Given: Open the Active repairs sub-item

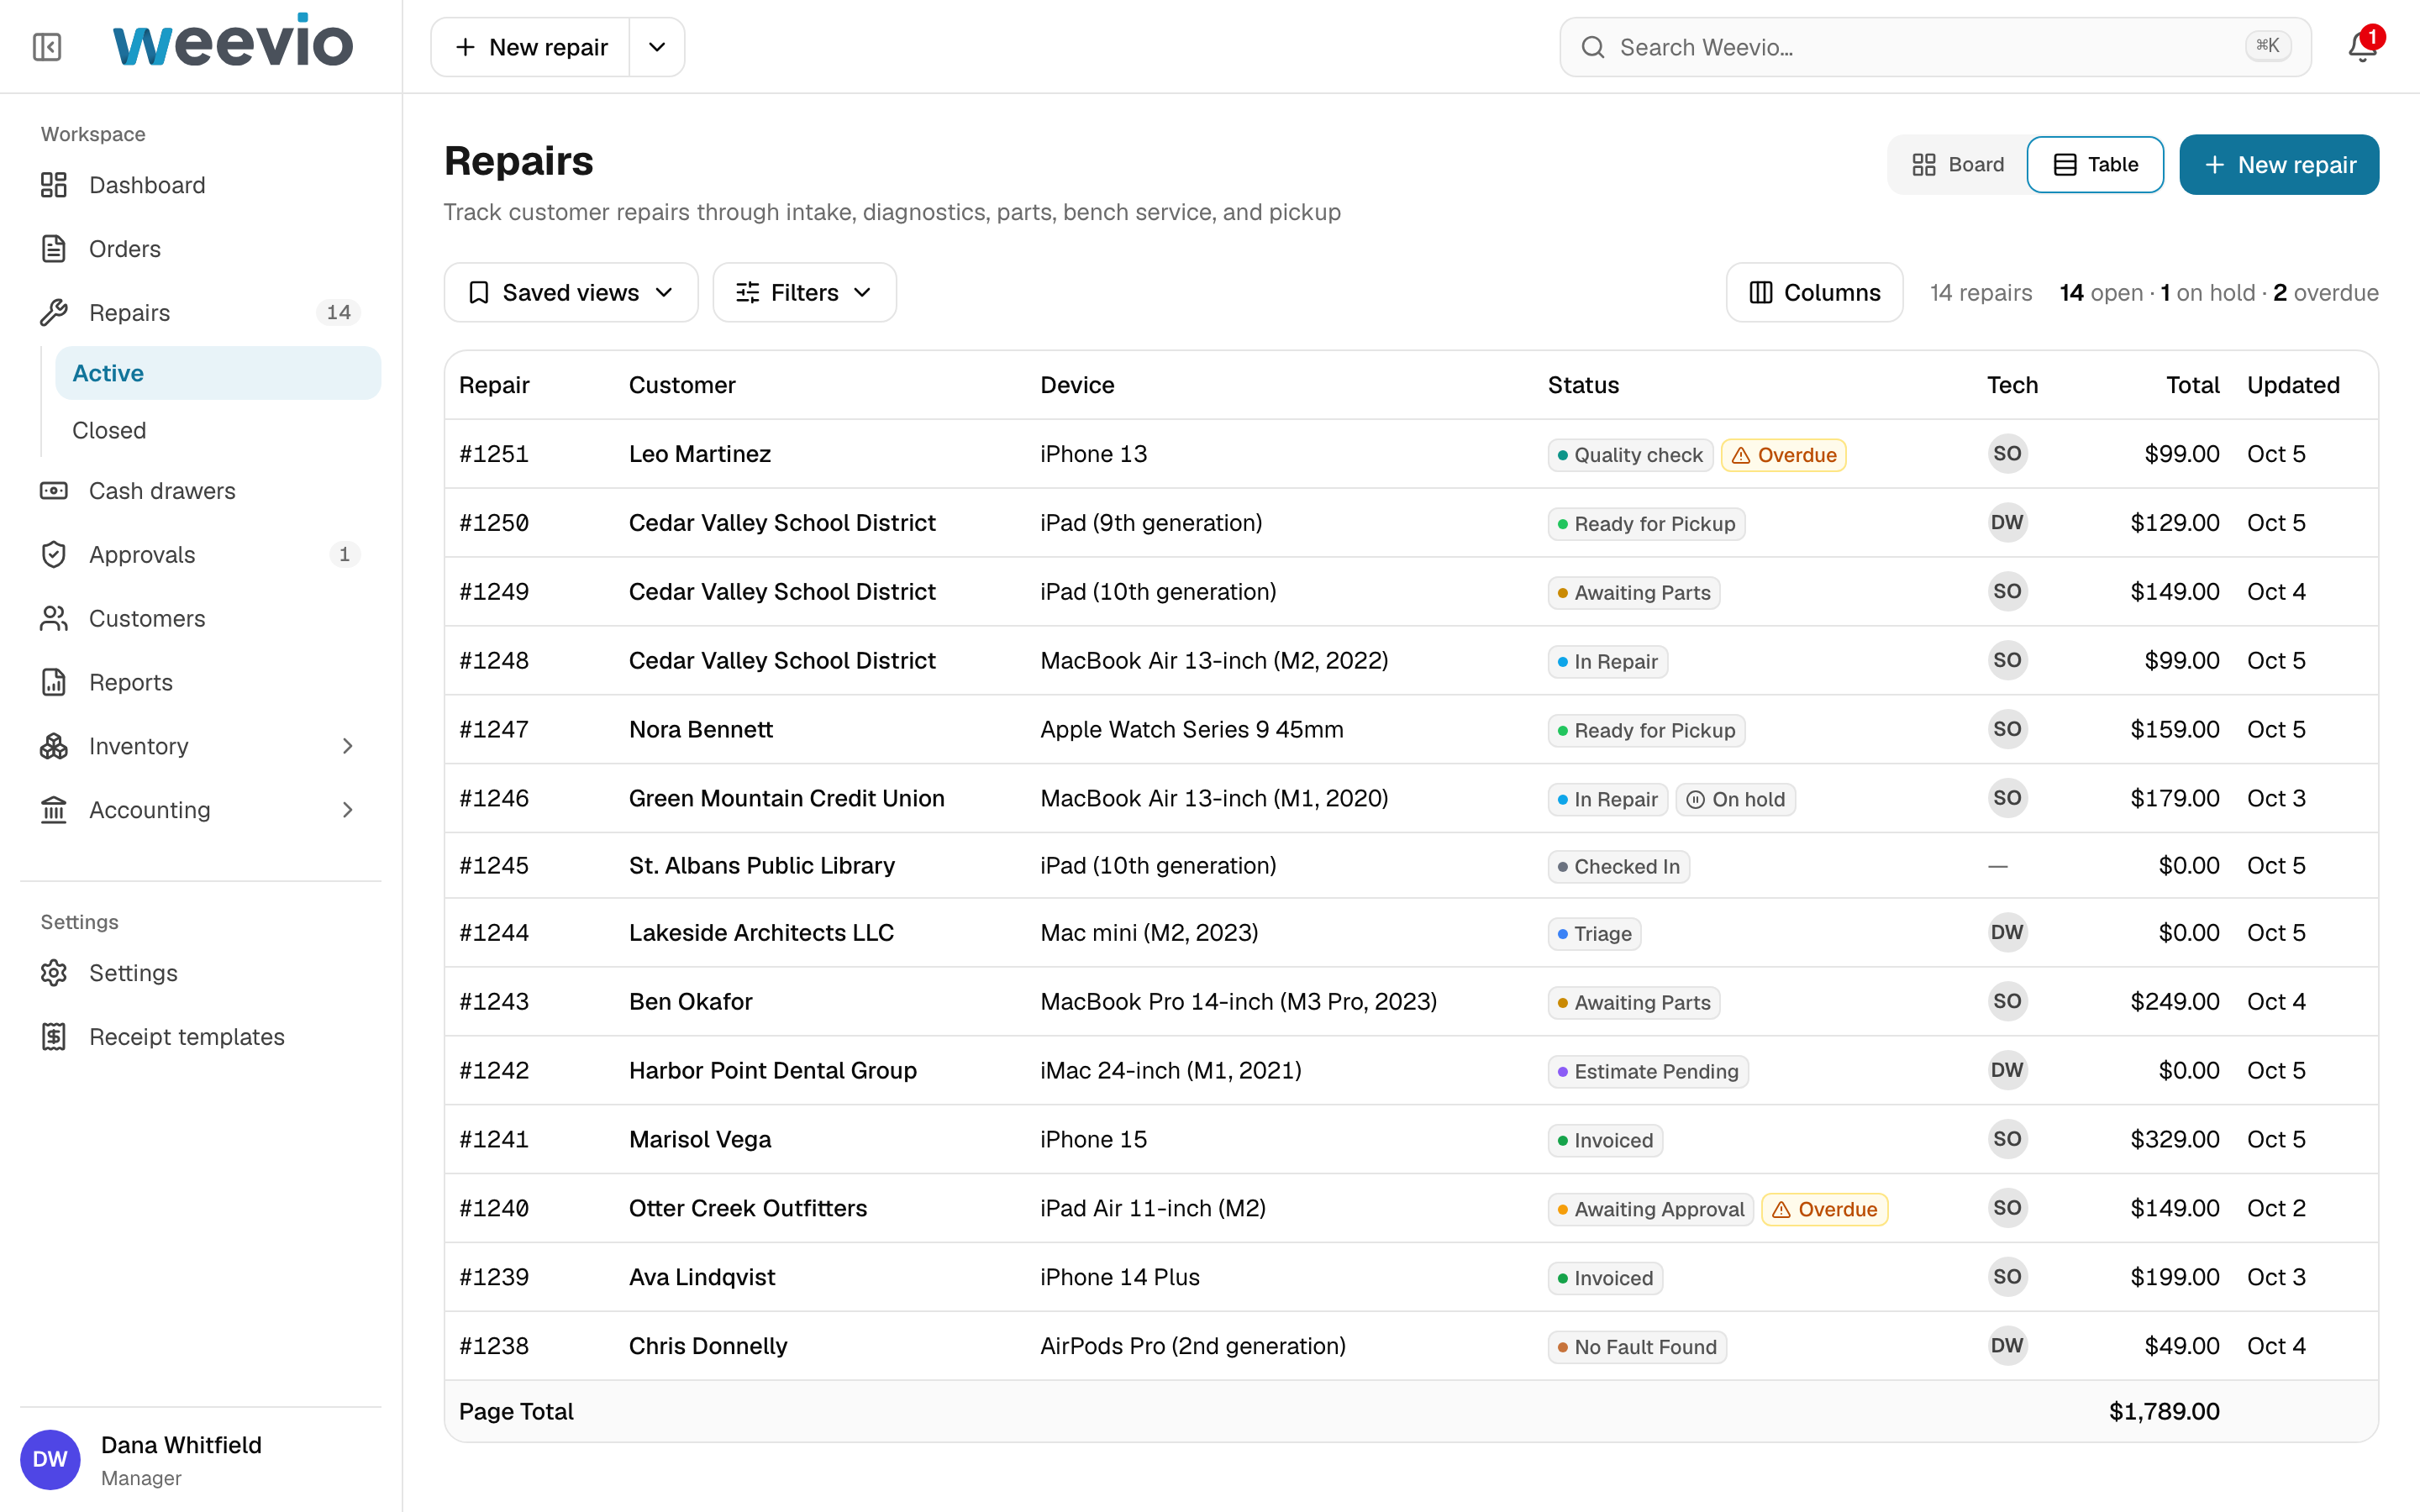Looking at the screenshot, I should [x=218, y=374].
